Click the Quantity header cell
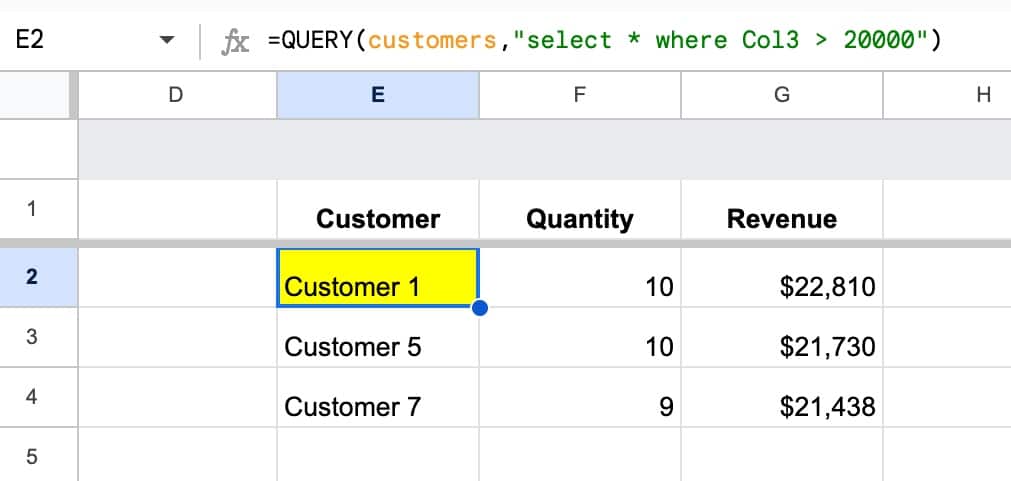 pyautogui.click(x=580, y=219)
